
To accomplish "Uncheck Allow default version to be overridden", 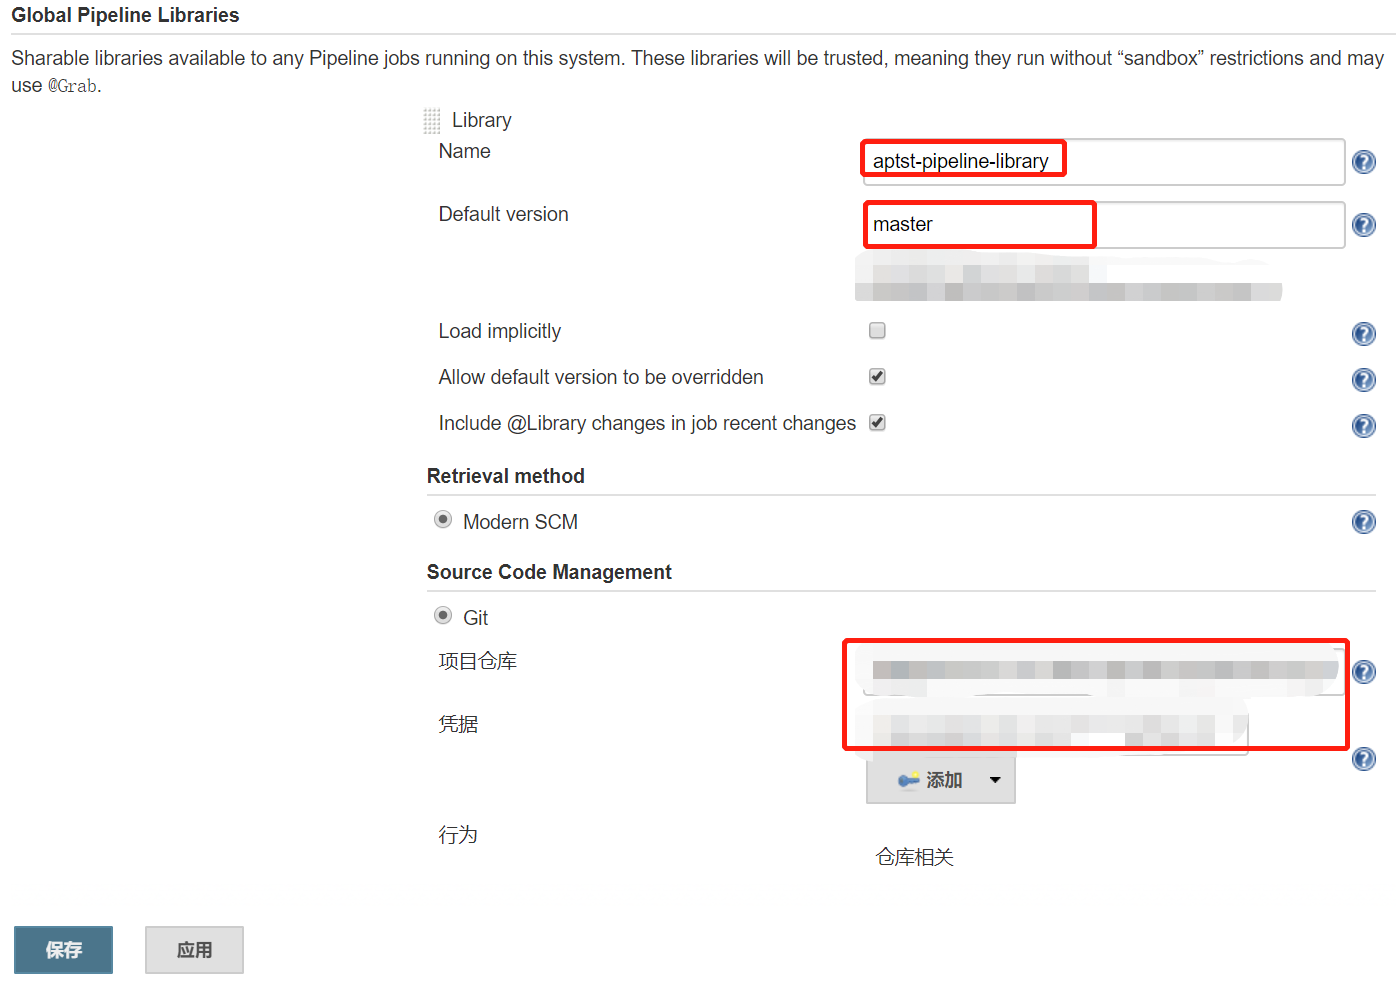I will [x=877, y=376].
